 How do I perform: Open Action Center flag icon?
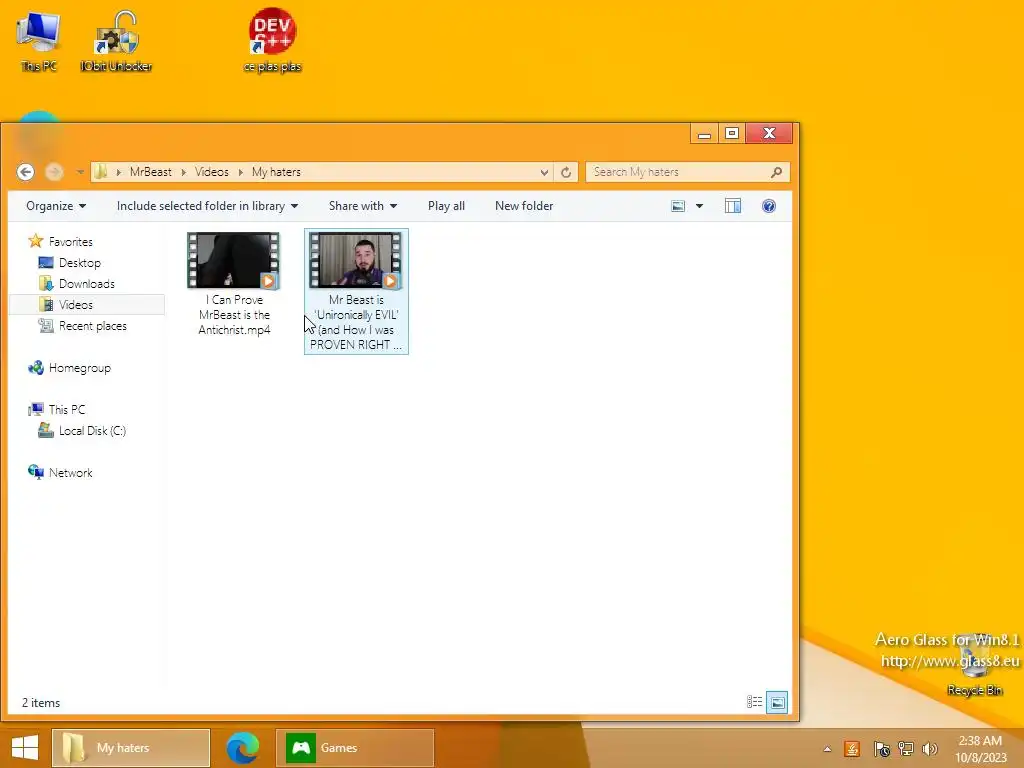tap(882, 749)
